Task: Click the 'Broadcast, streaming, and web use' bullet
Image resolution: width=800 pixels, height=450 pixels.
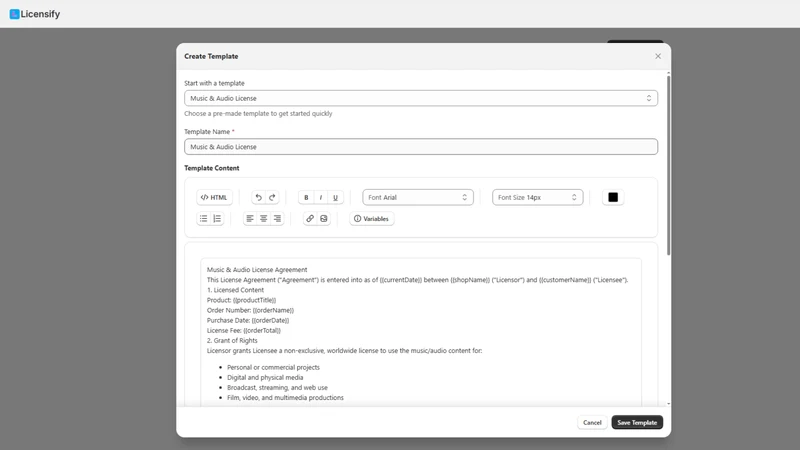Action: pos(278,388)
